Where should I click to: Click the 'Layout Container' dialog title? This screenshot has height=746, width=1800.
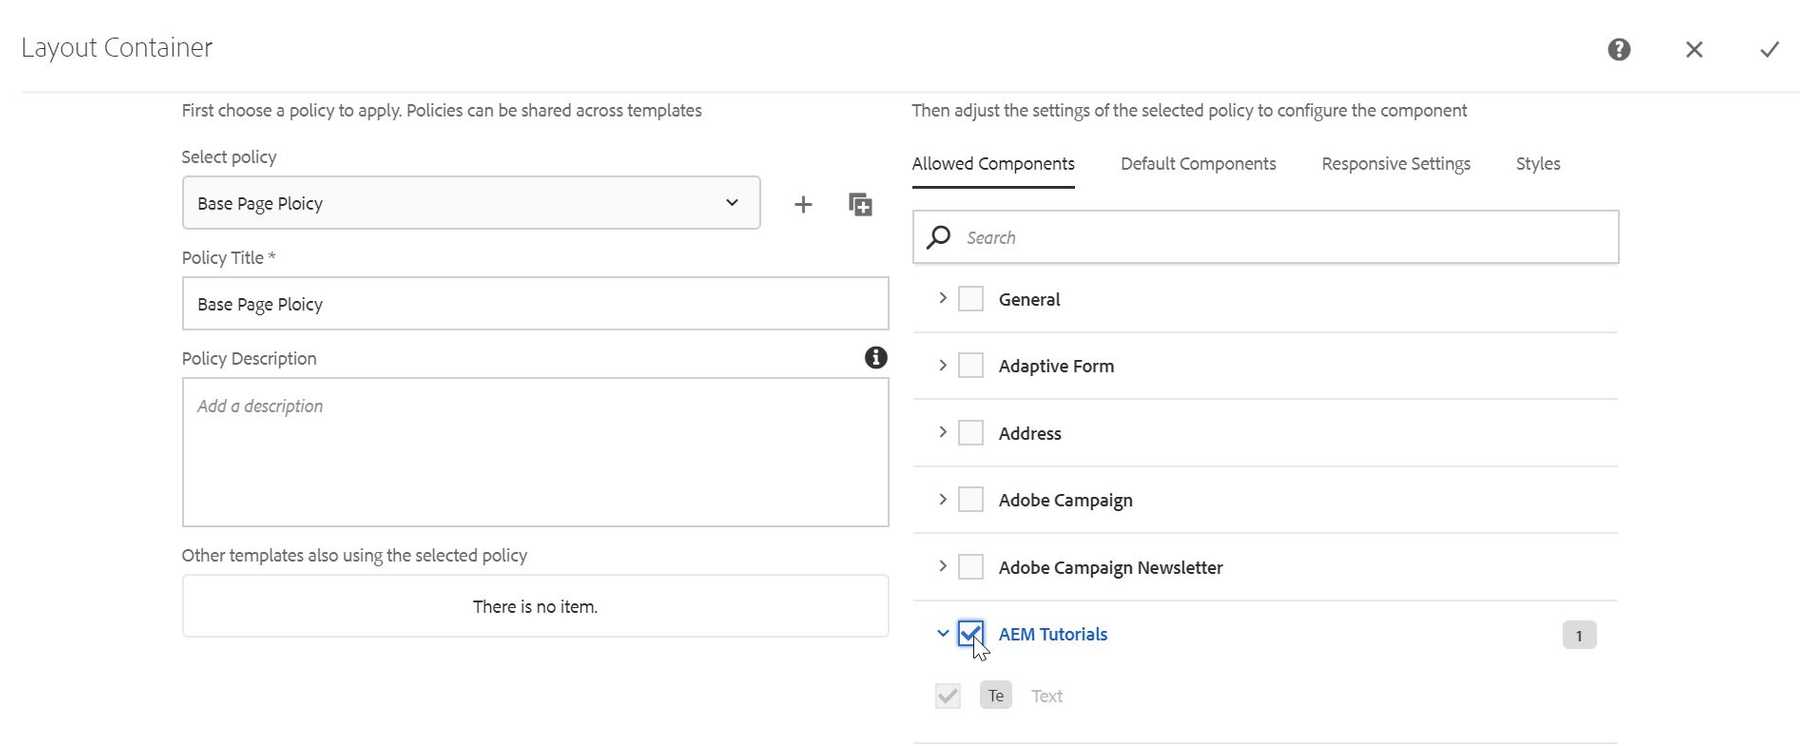point(117,47)
